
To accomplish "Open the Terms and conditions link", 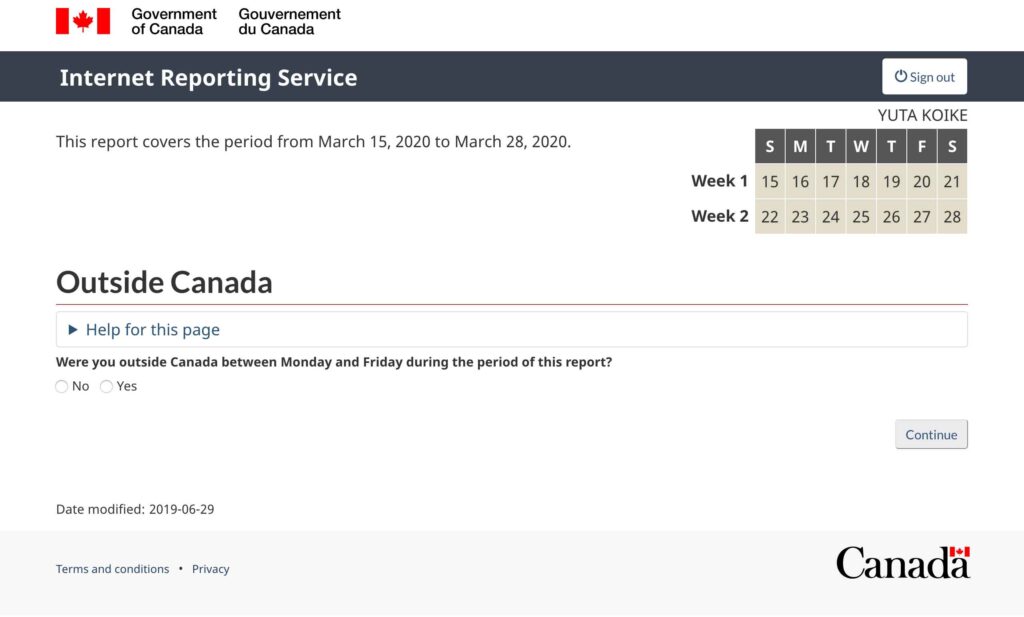I will (x=112, y=569).
